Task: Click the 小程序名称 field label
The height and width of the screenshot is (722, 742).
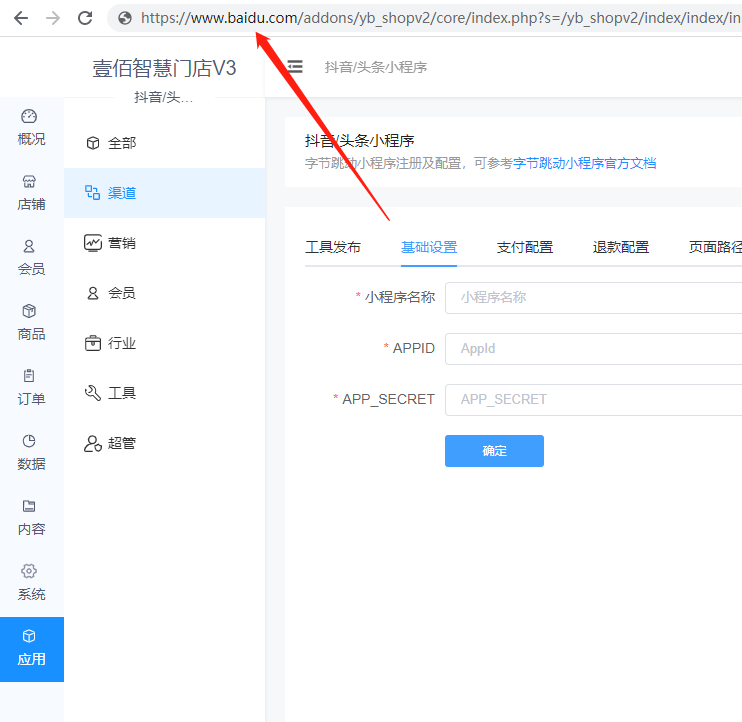Action: [400, 297]
